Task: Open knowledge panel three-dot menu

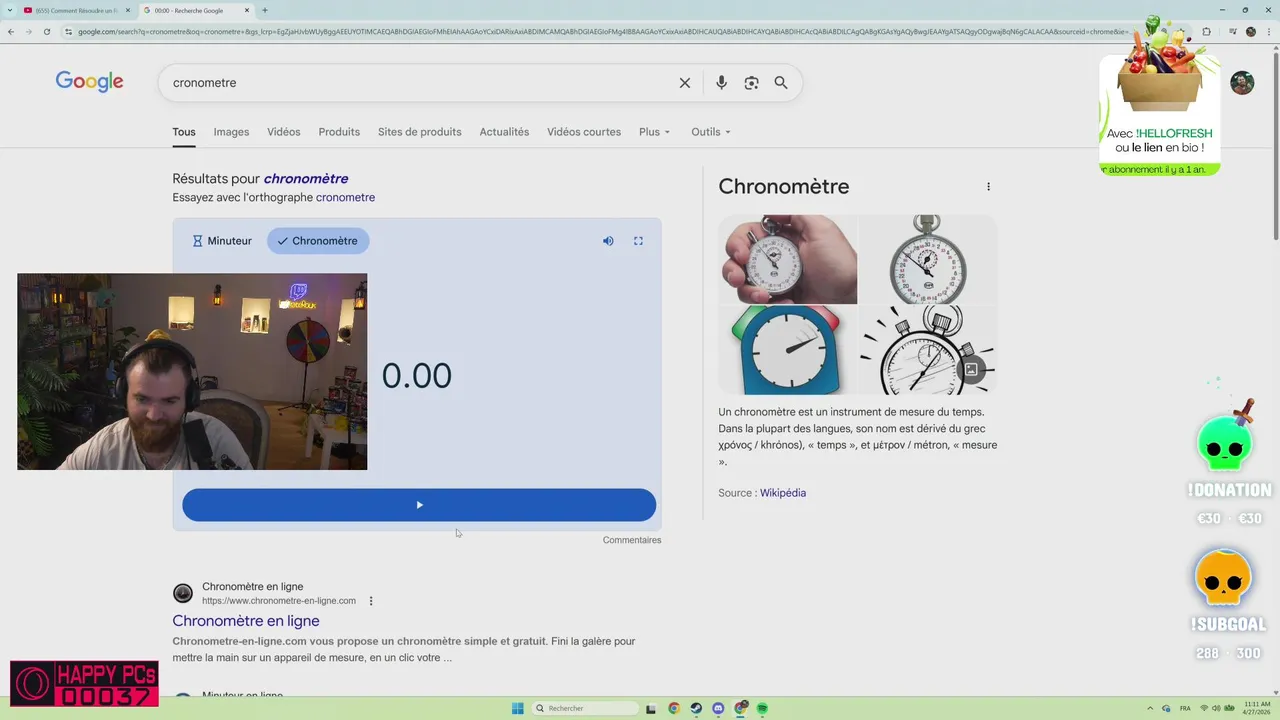Action: click(x=988, y=187)
